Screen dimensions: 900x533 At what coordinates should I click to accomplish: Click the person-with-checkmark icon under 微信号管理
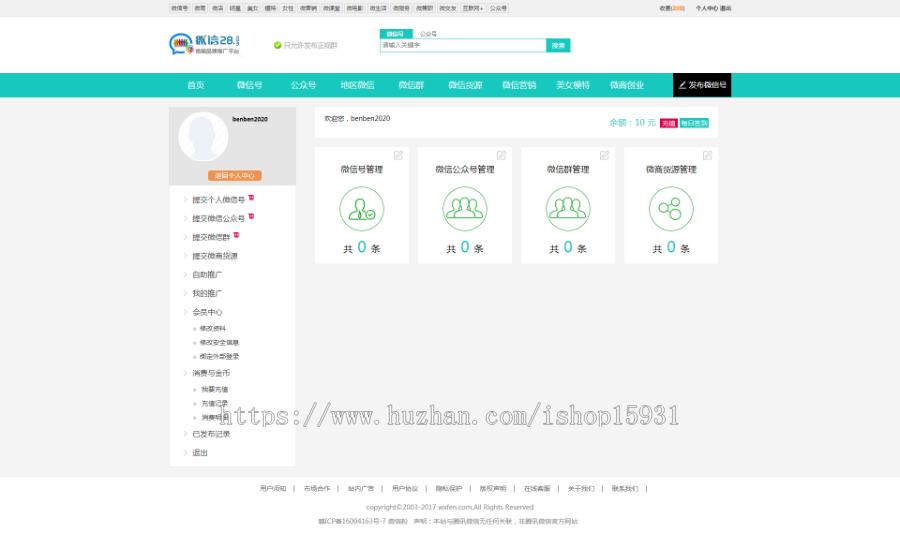(362, 209)
